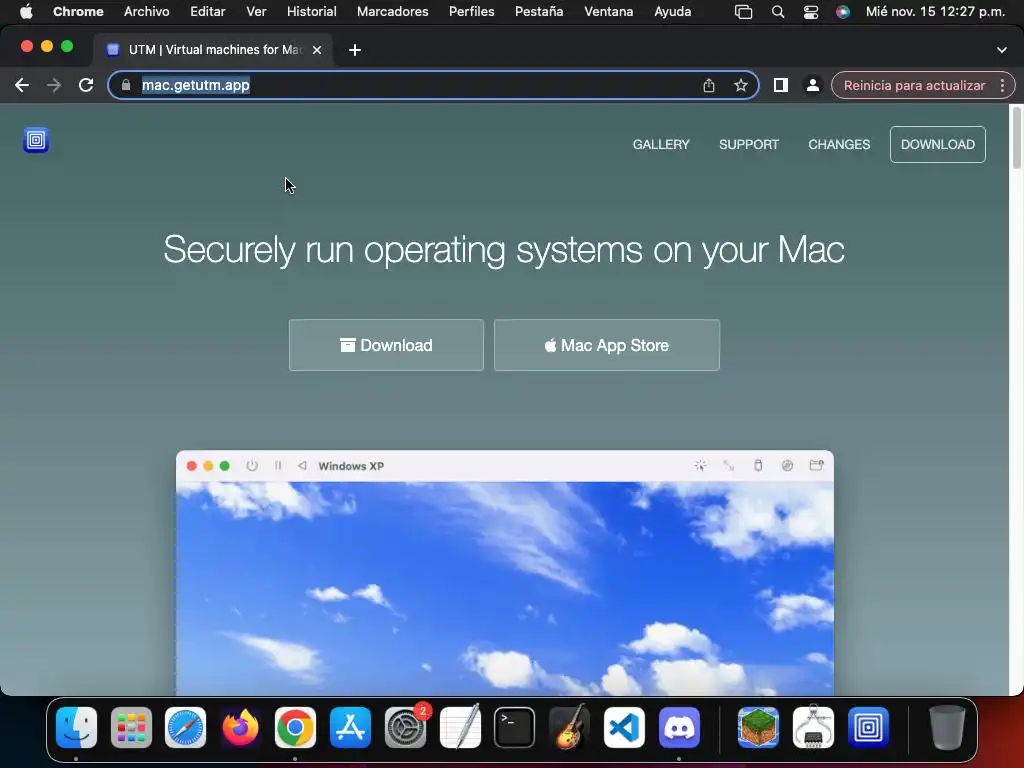
Task: Open the Ventana menu
Action: (x=608, y=11)
